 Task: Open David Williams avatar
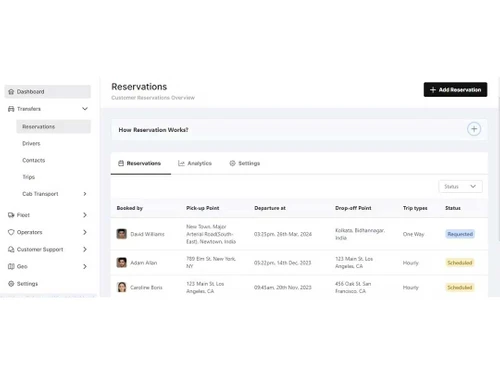[x=122, y=234]
